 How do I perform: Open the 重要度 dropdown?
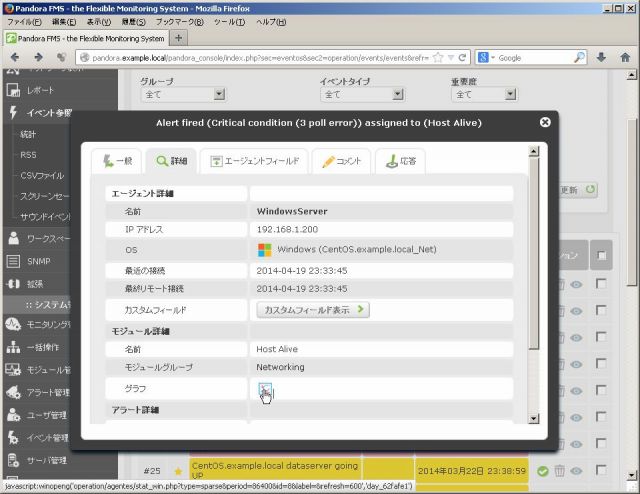(x=484, y=95)
